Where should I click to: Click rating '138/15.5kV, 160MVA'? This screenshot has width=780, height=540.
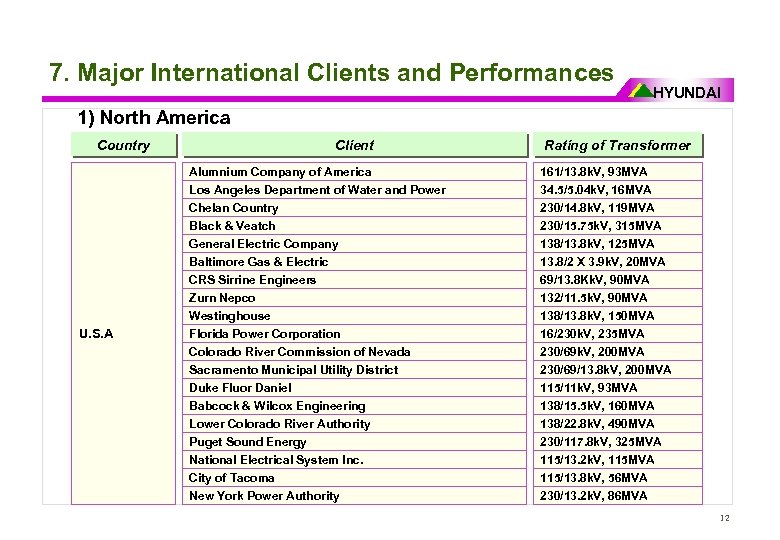(x=618, y=405)
